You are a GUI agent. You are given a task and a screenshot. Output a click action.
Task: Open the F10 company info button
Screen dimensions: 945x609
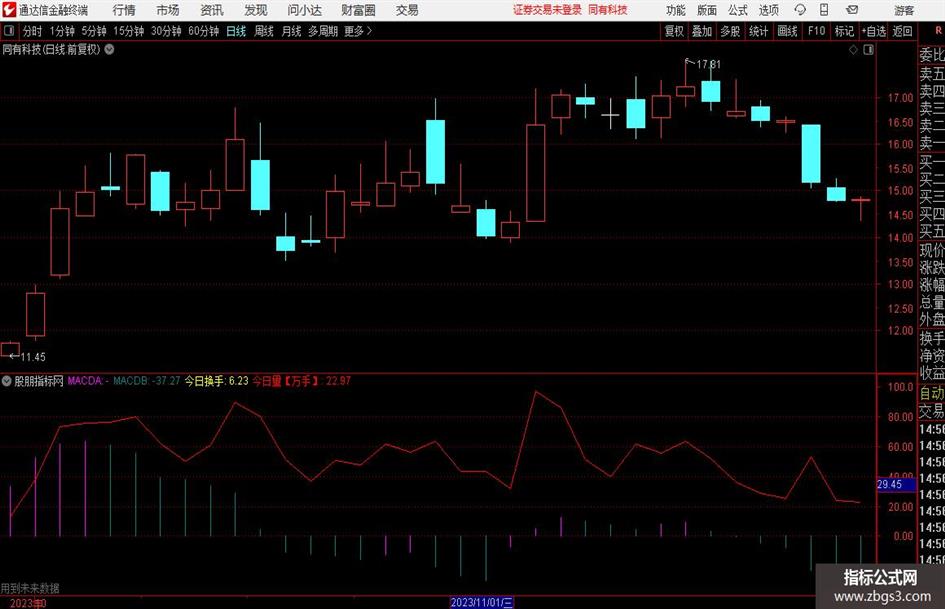click(817, 31)
